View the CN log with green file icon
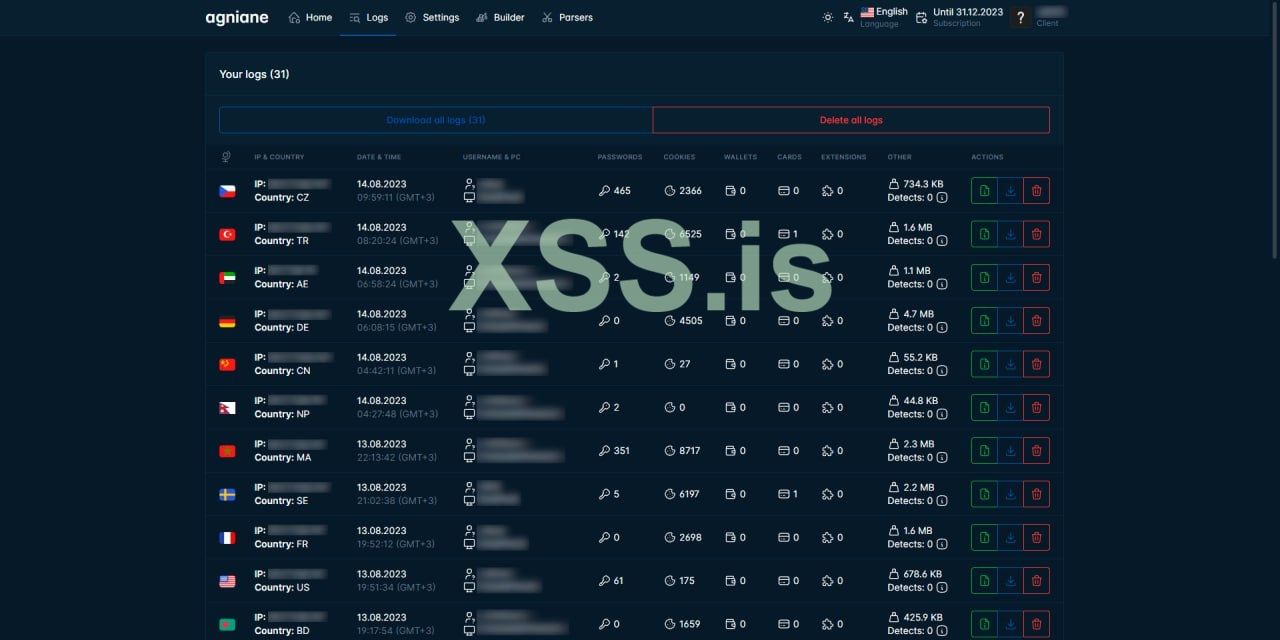Screen dimensions: 1280x640 pos(984,364)
